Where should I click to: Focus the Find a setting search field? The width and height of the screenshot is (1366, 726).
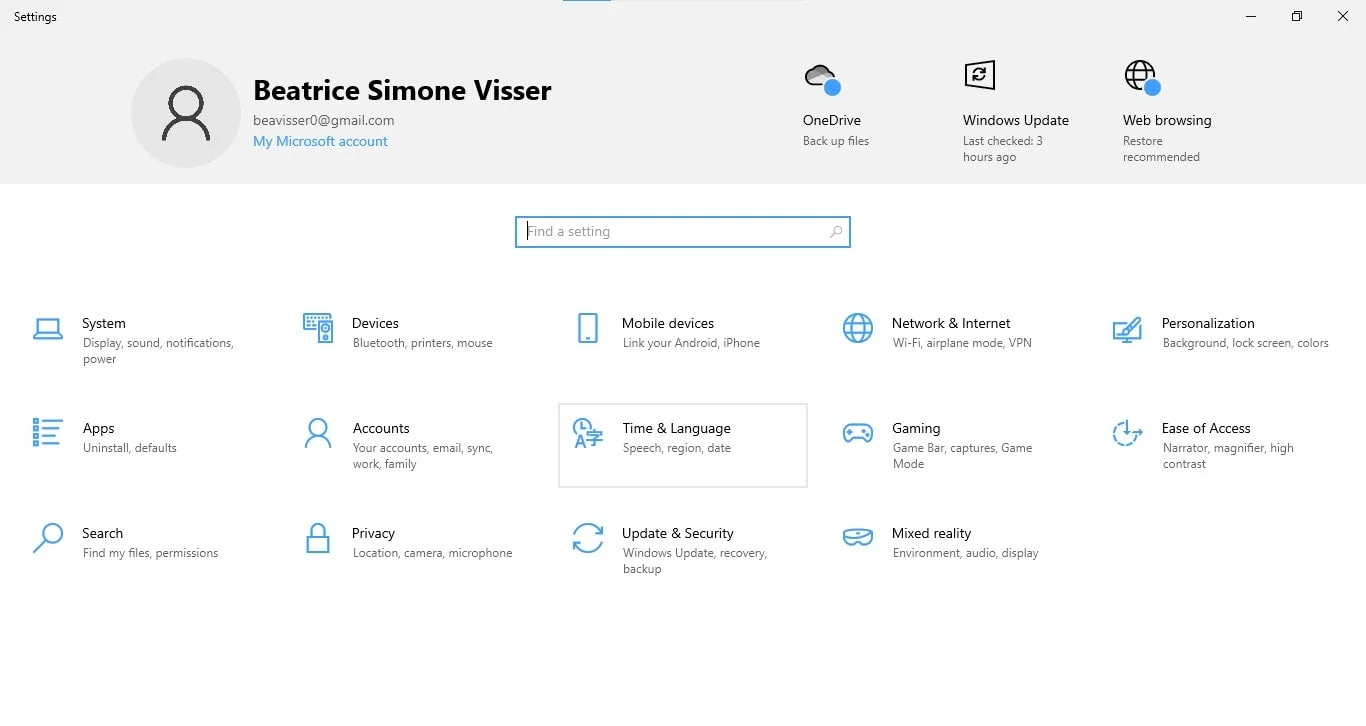[x=683, y=232]
